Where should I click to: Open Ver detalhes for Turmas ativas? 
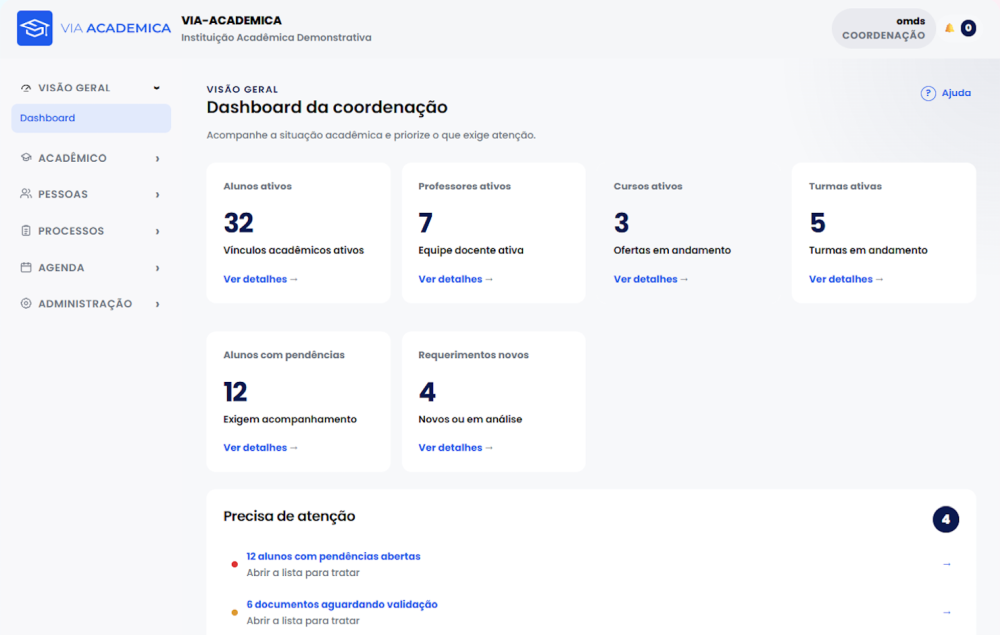point(846,279)
